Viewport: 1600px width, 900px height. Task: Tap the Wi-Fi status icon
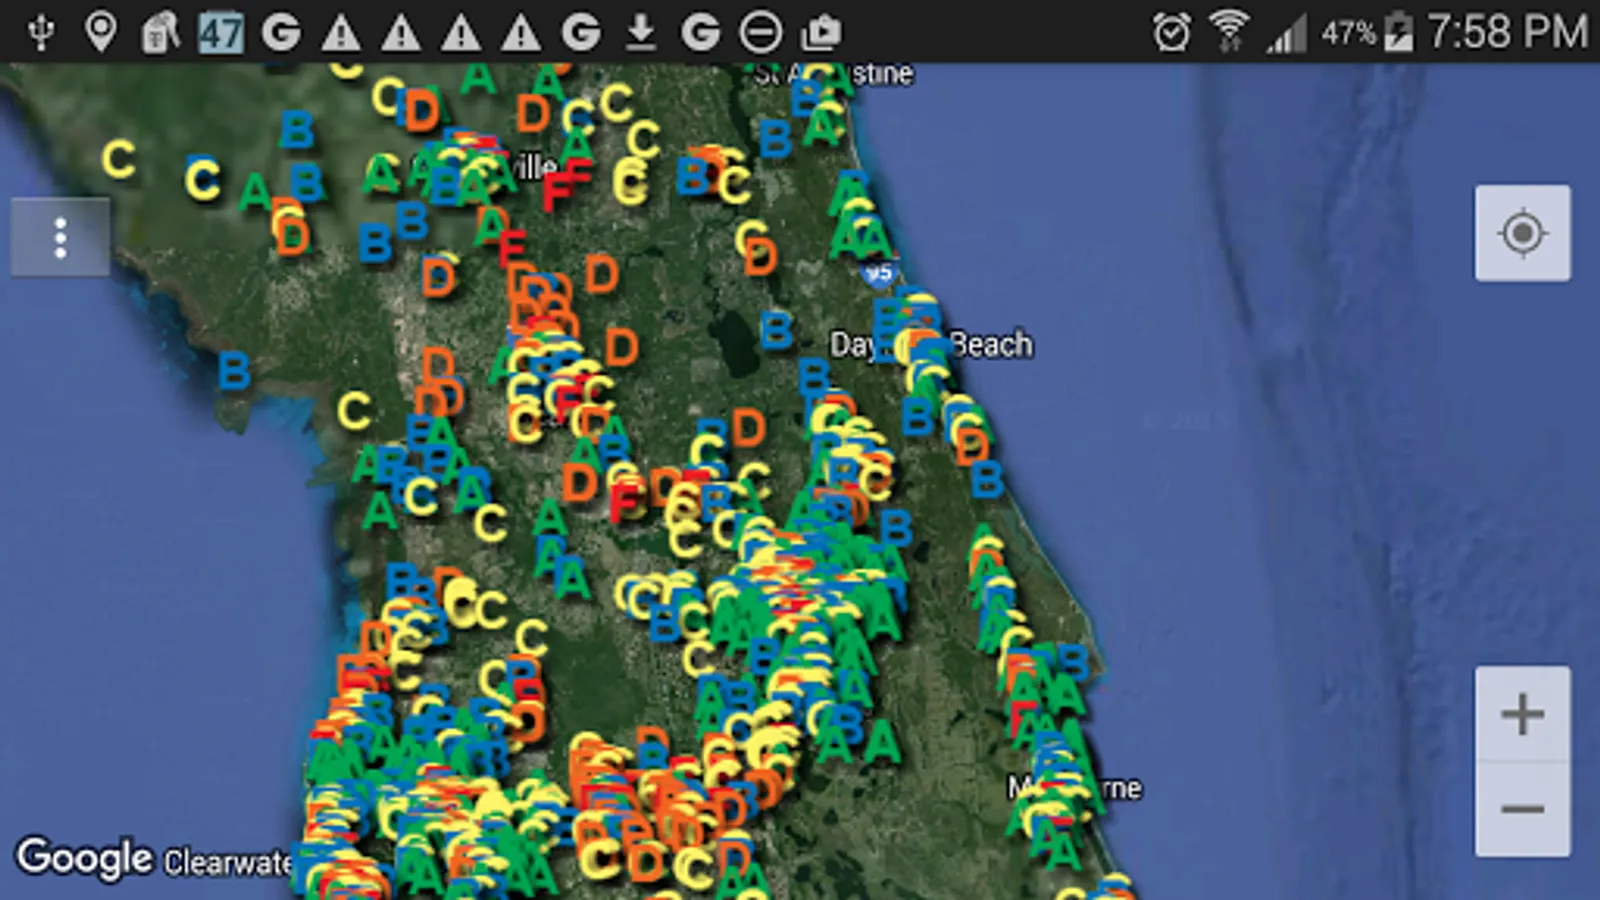click(x=1229, y=31)
